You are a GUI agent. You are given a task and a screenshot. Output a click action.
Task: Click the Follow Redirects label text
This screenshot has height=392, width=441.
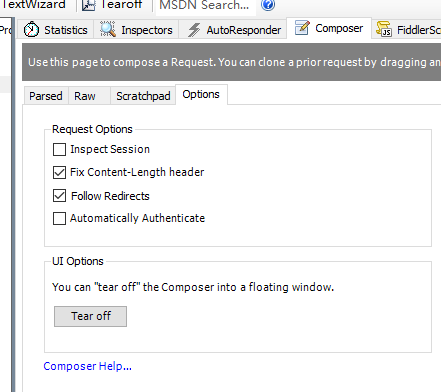pyautogui.click(x=110, y=196)
